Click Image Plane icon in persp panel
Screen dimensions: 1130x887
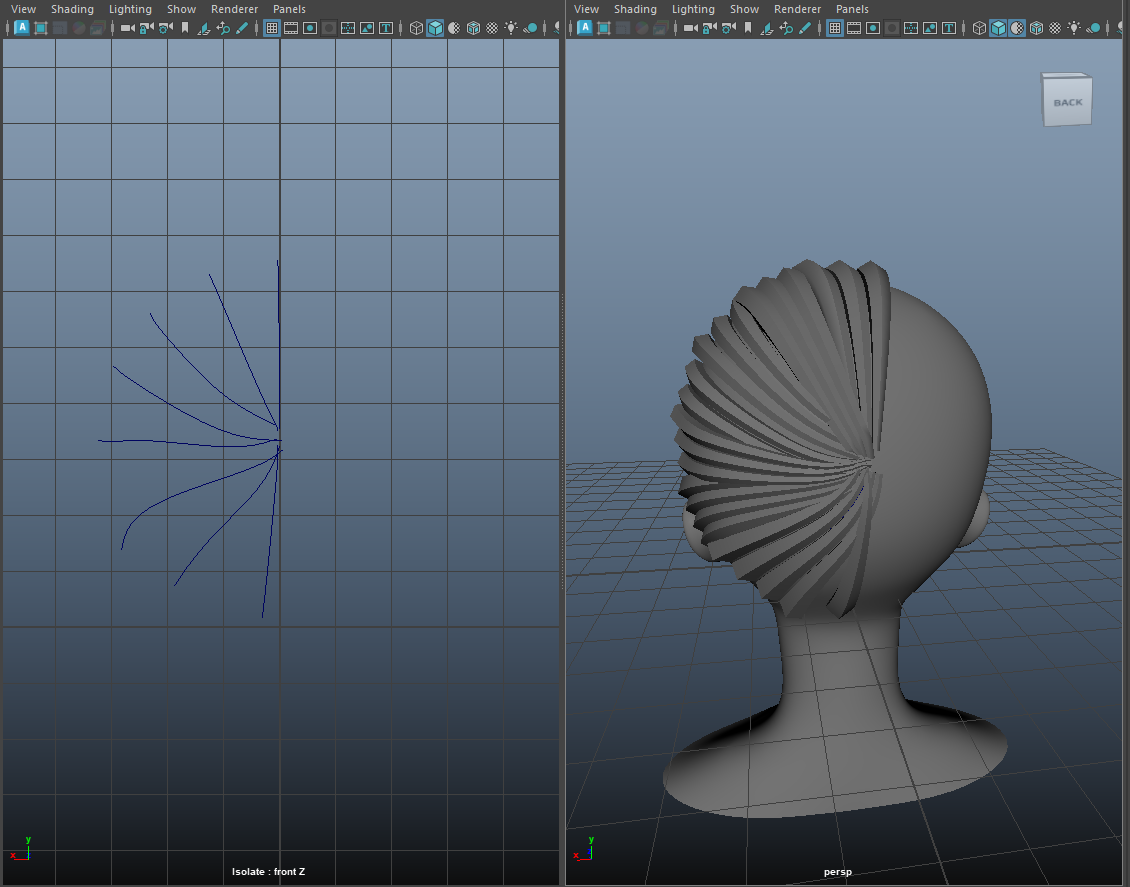click(x=767, y=28)
